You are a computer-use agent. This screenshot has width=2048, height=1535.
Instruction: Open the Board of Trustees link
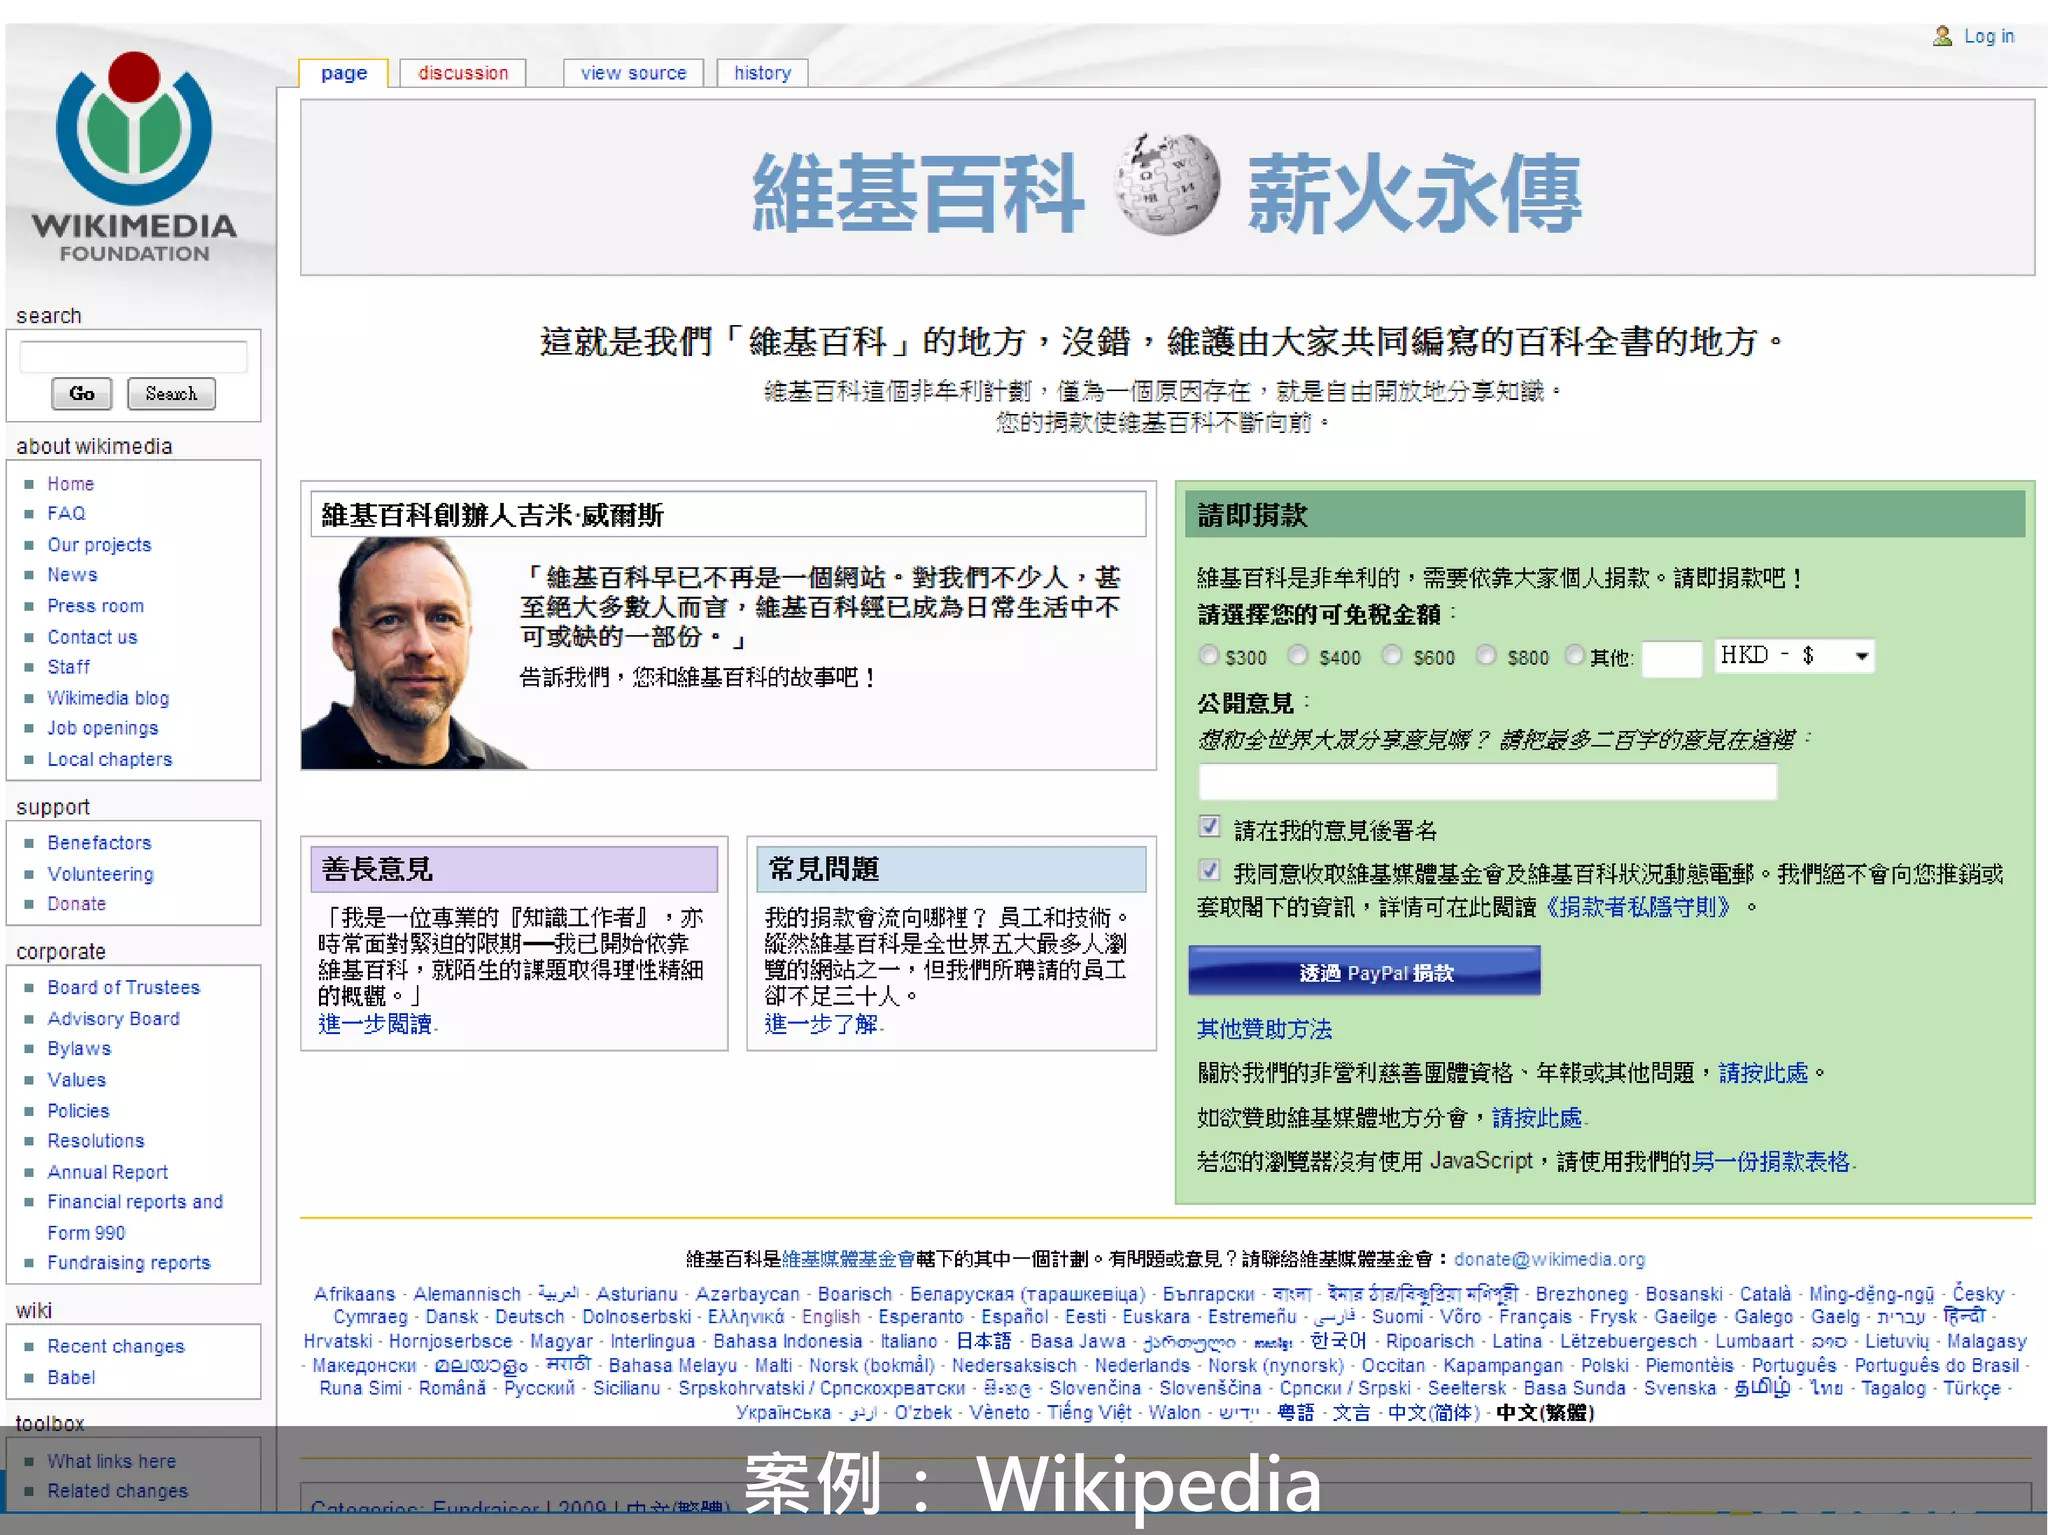pyautogui.click(x=123, y=988)
